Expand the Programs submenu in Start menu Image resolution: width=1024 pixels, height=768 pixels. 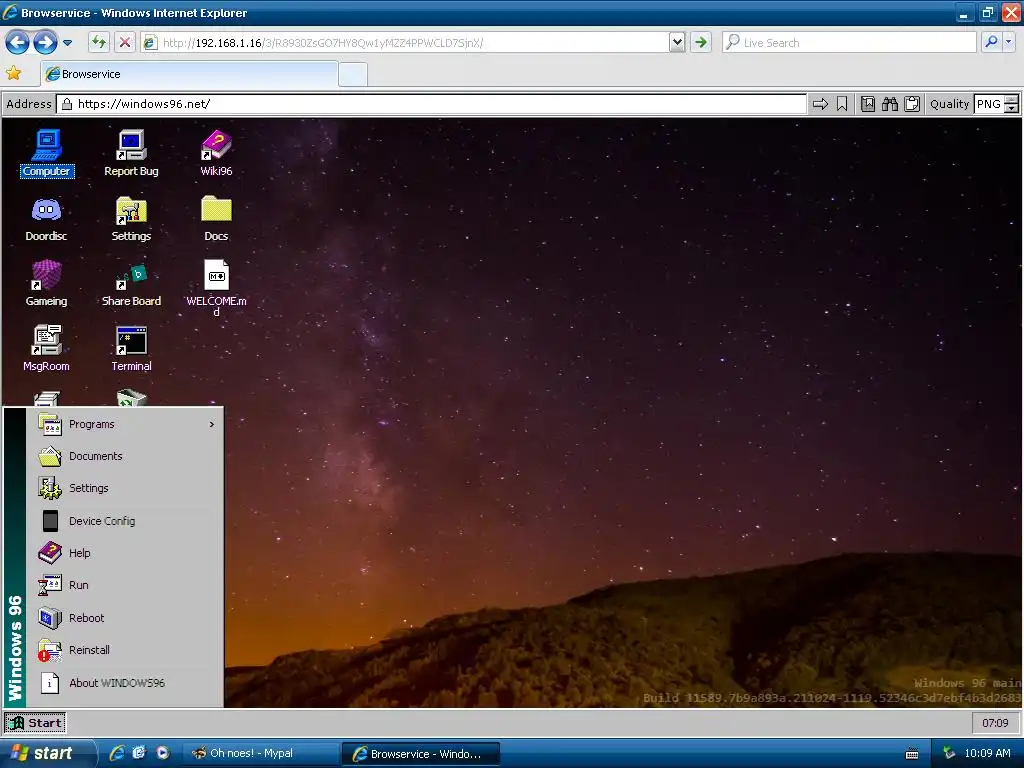pos(125,424)
